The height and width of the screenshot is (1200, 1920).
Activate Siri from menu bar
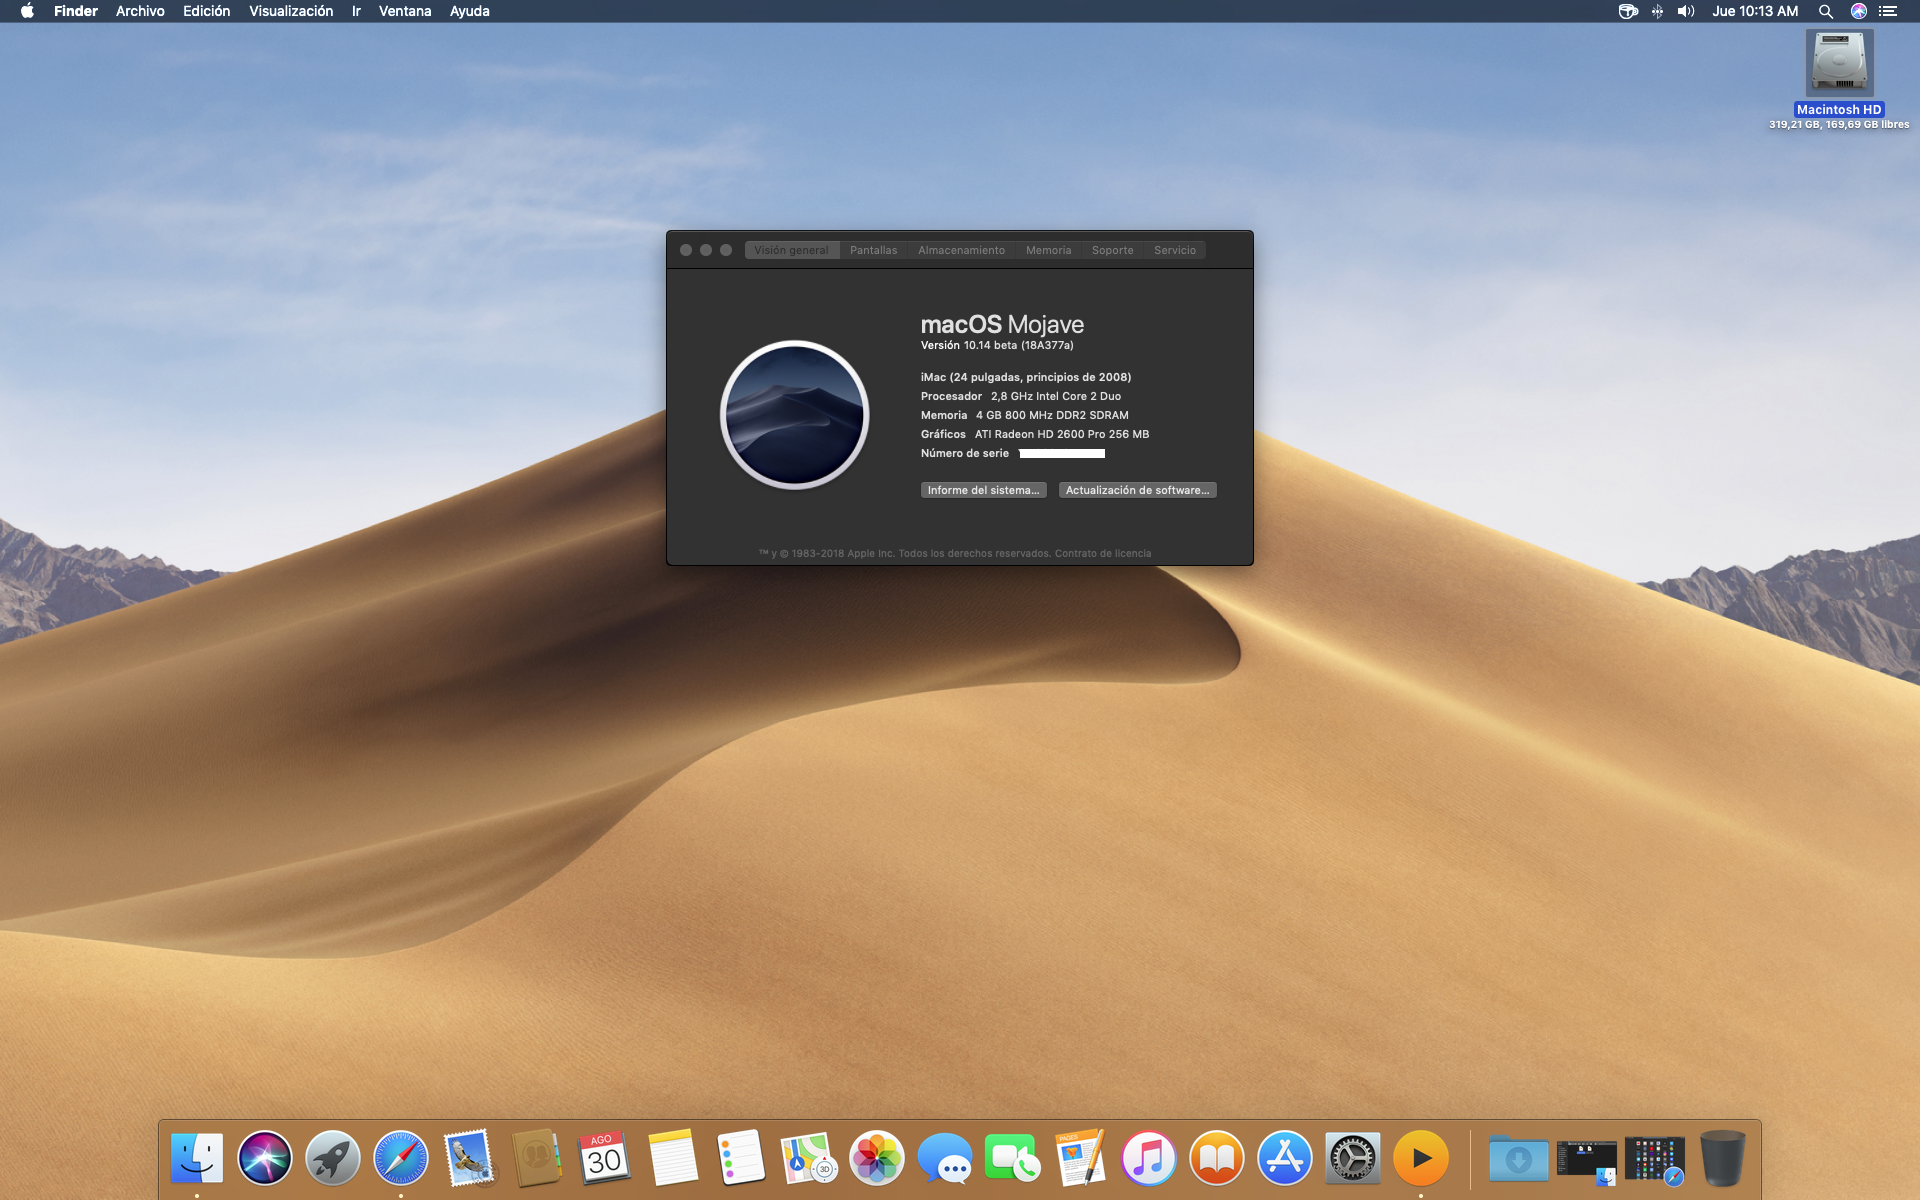[x=1859, y=11]
